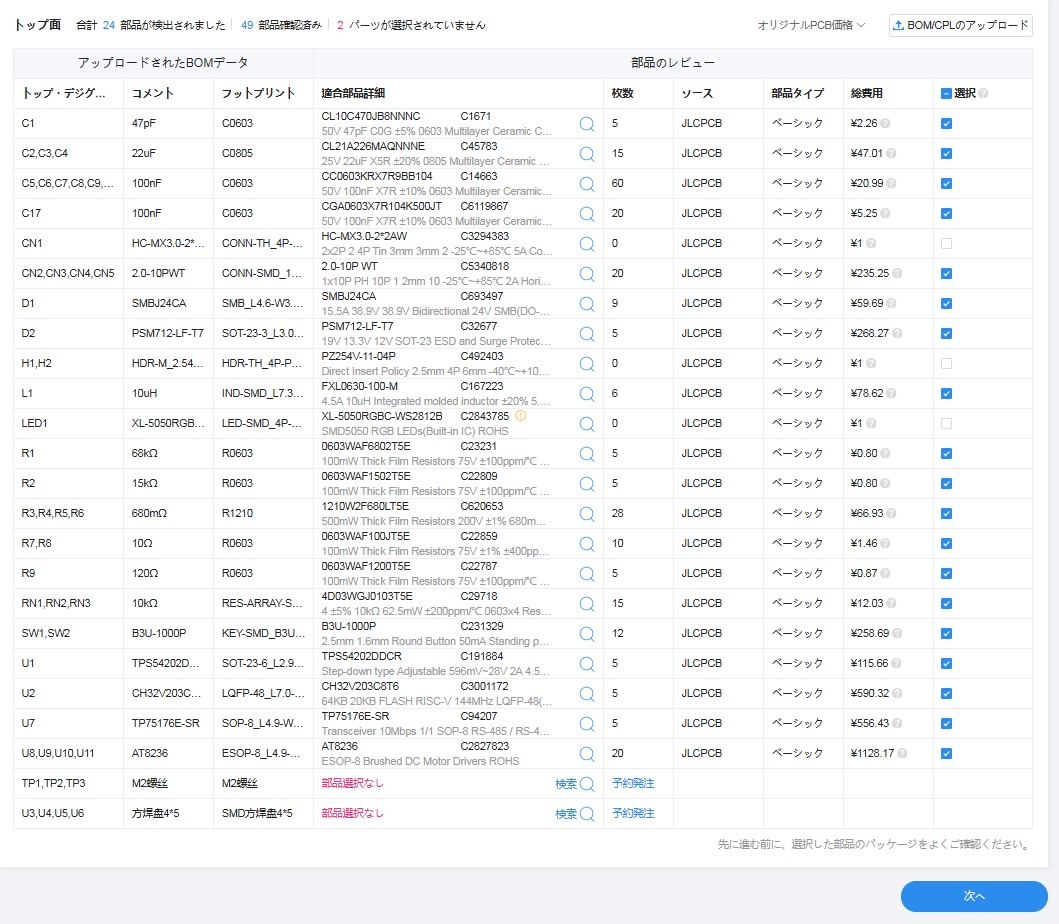Click the magnifier for CL21A226MAQNNNE part

point(587,154)
